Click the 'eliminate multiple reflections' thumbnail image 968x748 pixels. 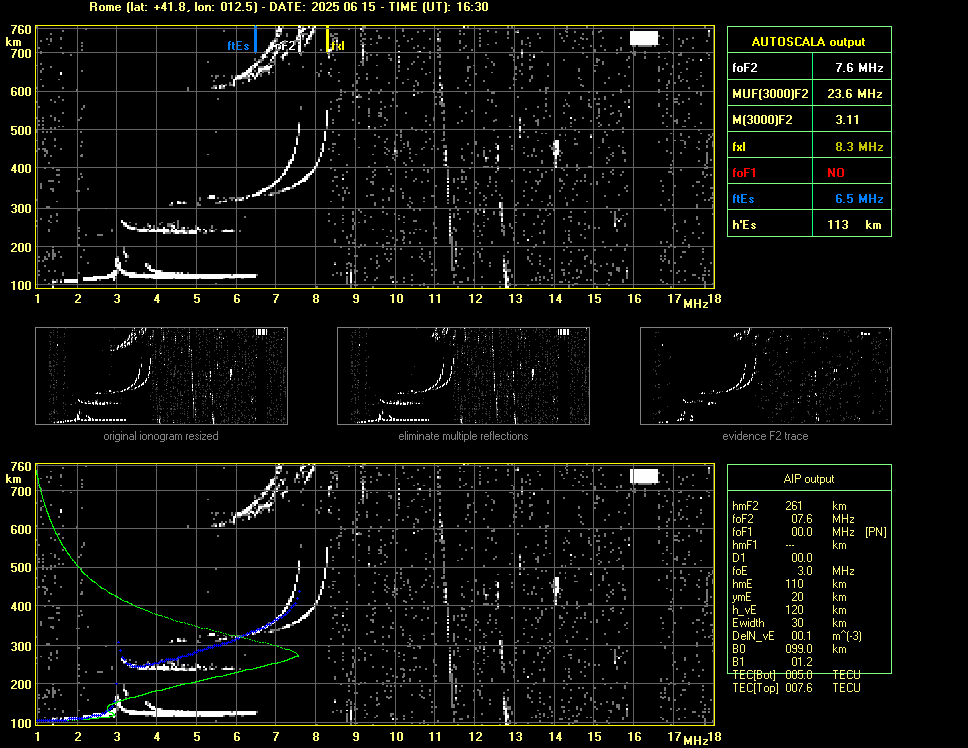click(463, 376)
